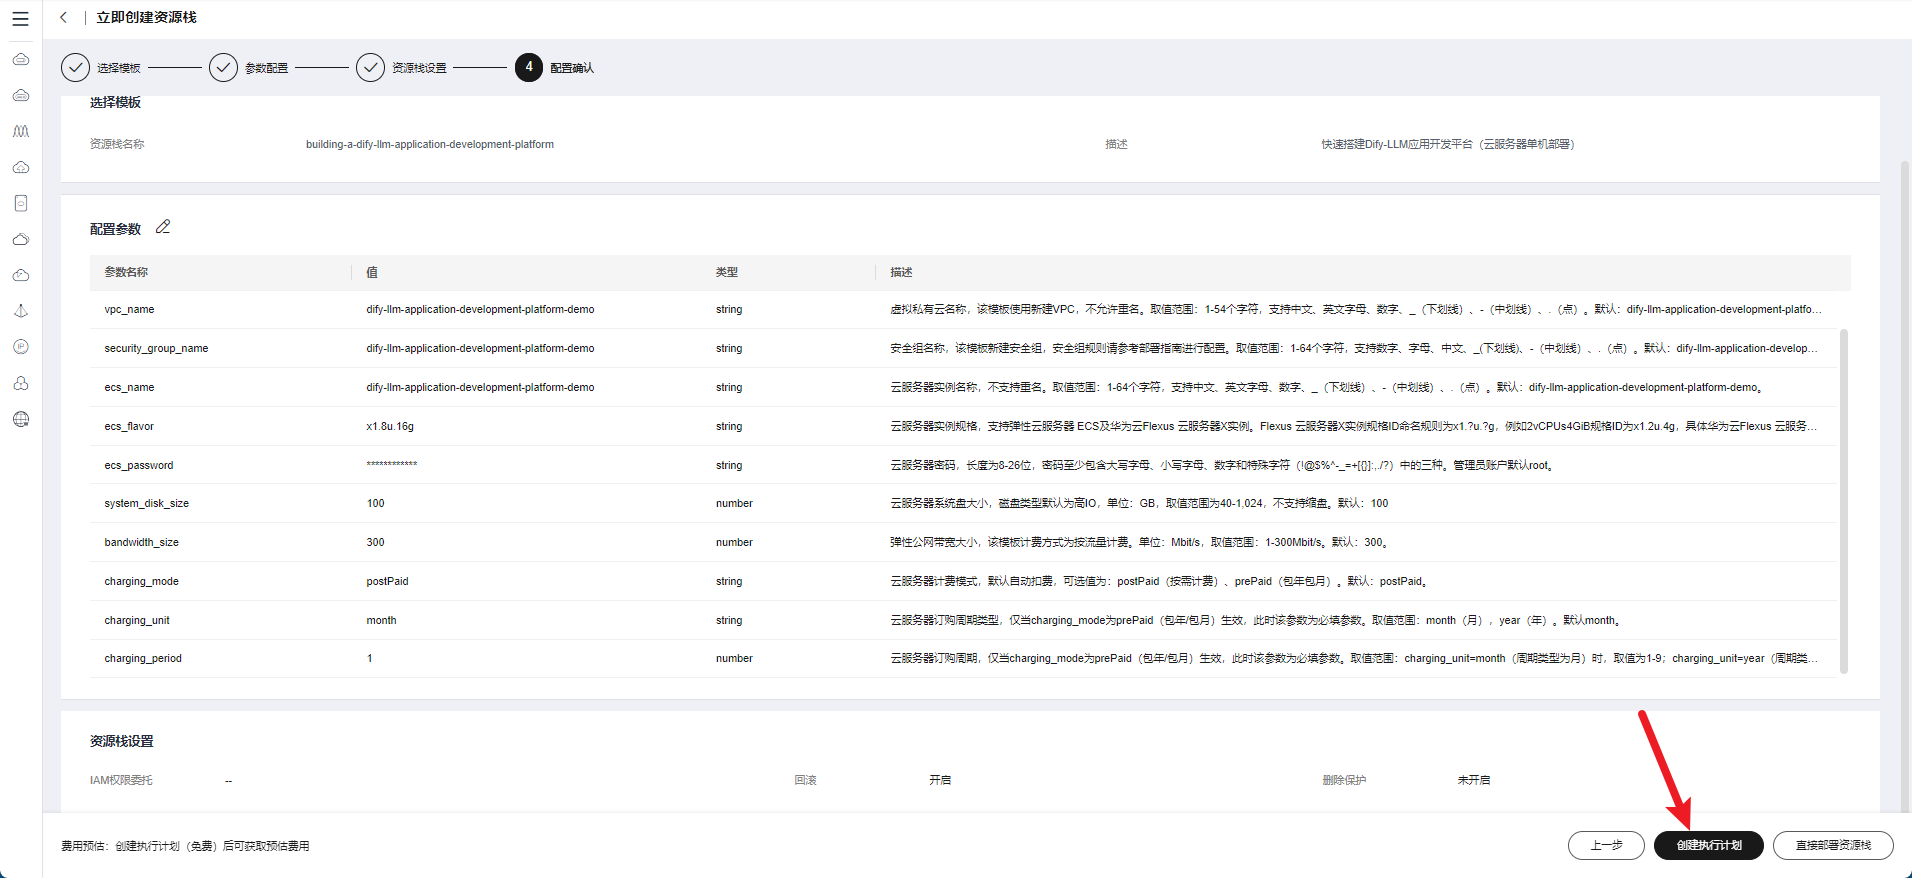
Task: Click the vpc_name parameter name
Action: 129,310
